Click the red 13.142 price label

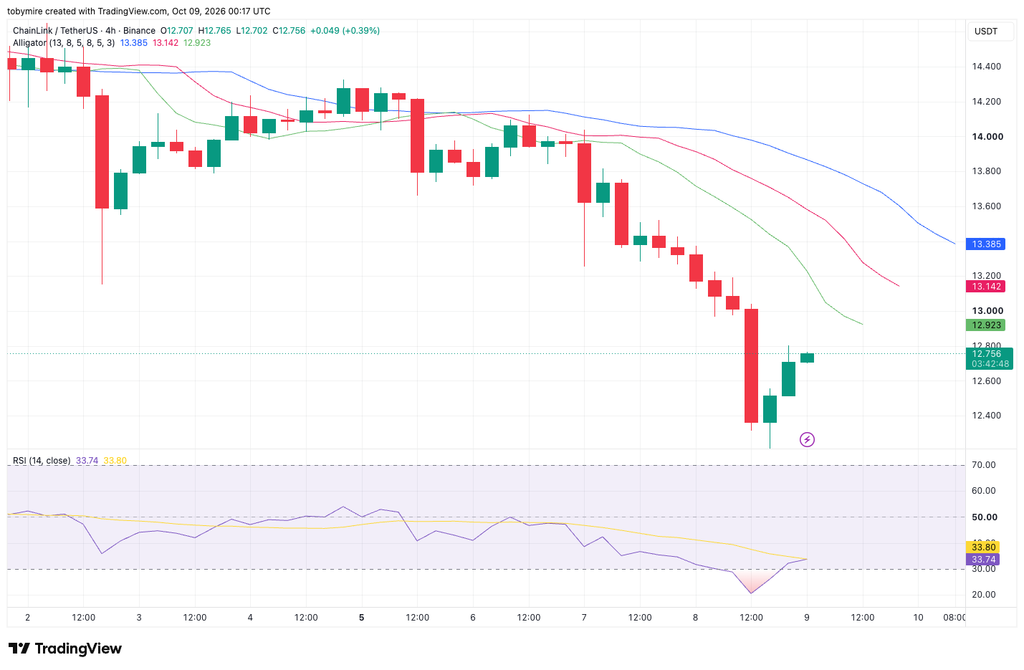point(985,287)
